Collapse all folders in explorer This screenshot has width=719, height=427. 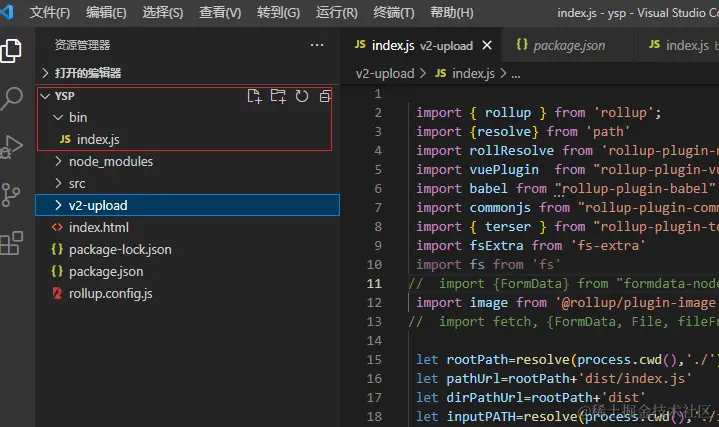(x=325, y=96)
